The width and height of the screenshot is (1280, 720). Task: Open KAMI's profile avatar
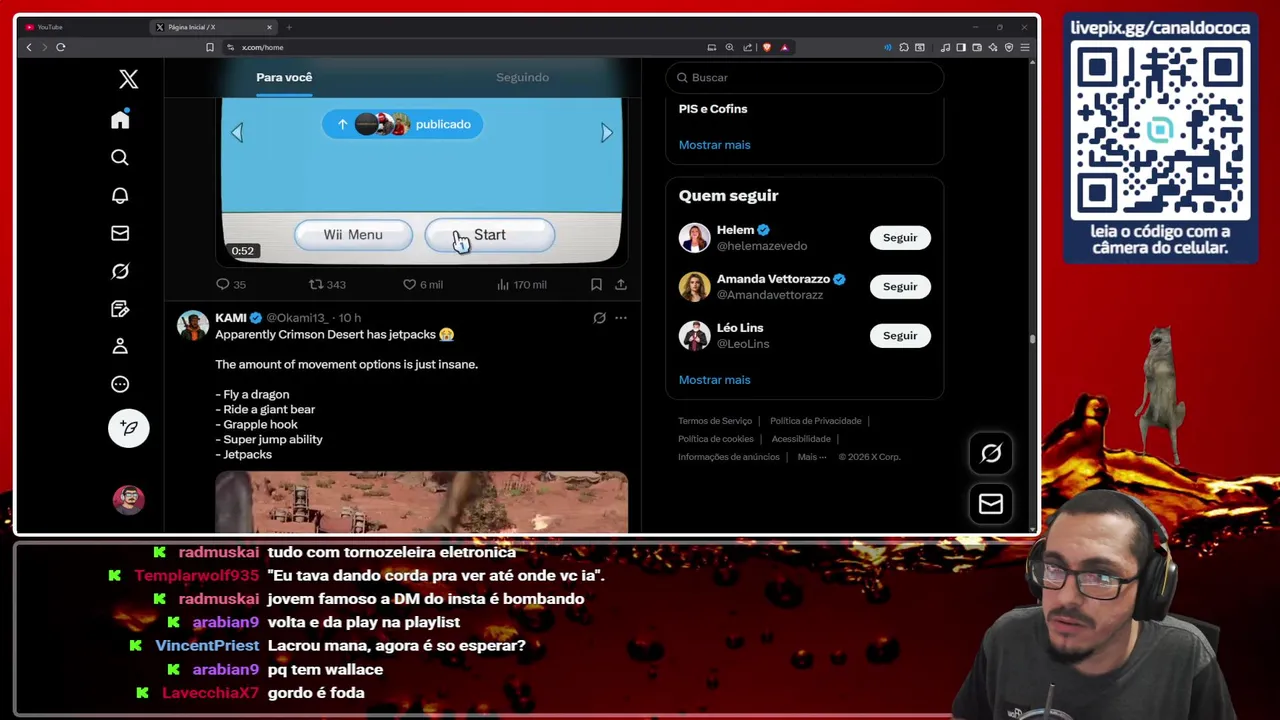click(x=193, y=326)
